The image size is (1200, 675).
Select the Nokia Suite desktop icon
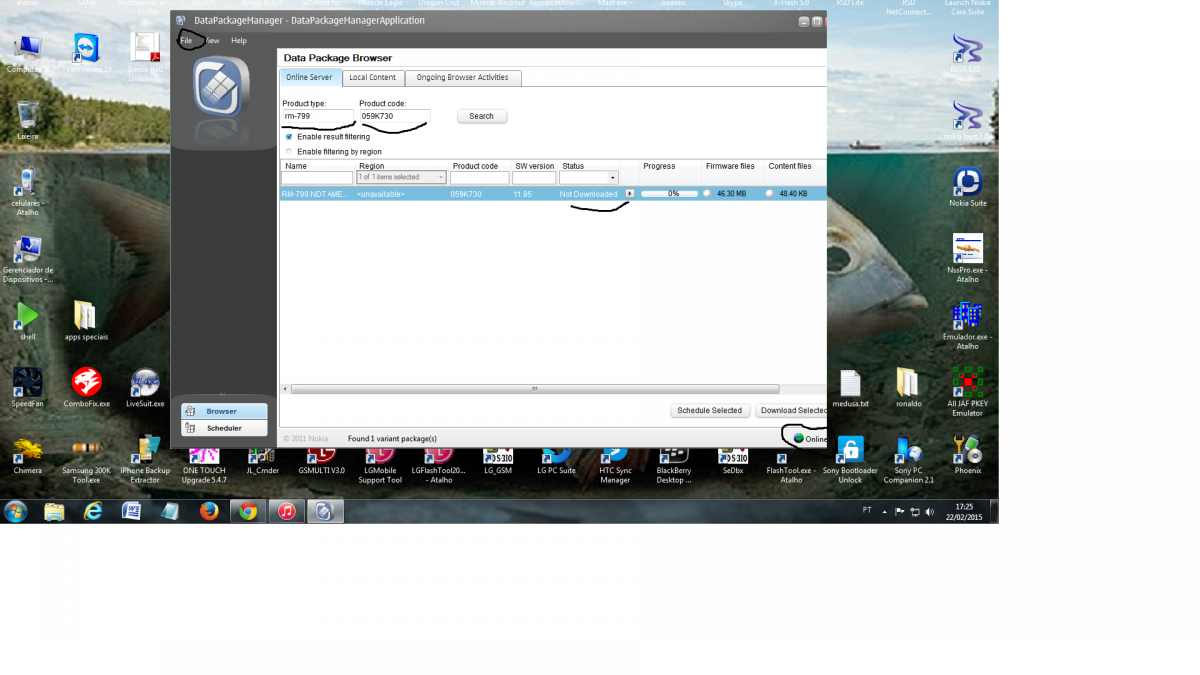point(967,187)
